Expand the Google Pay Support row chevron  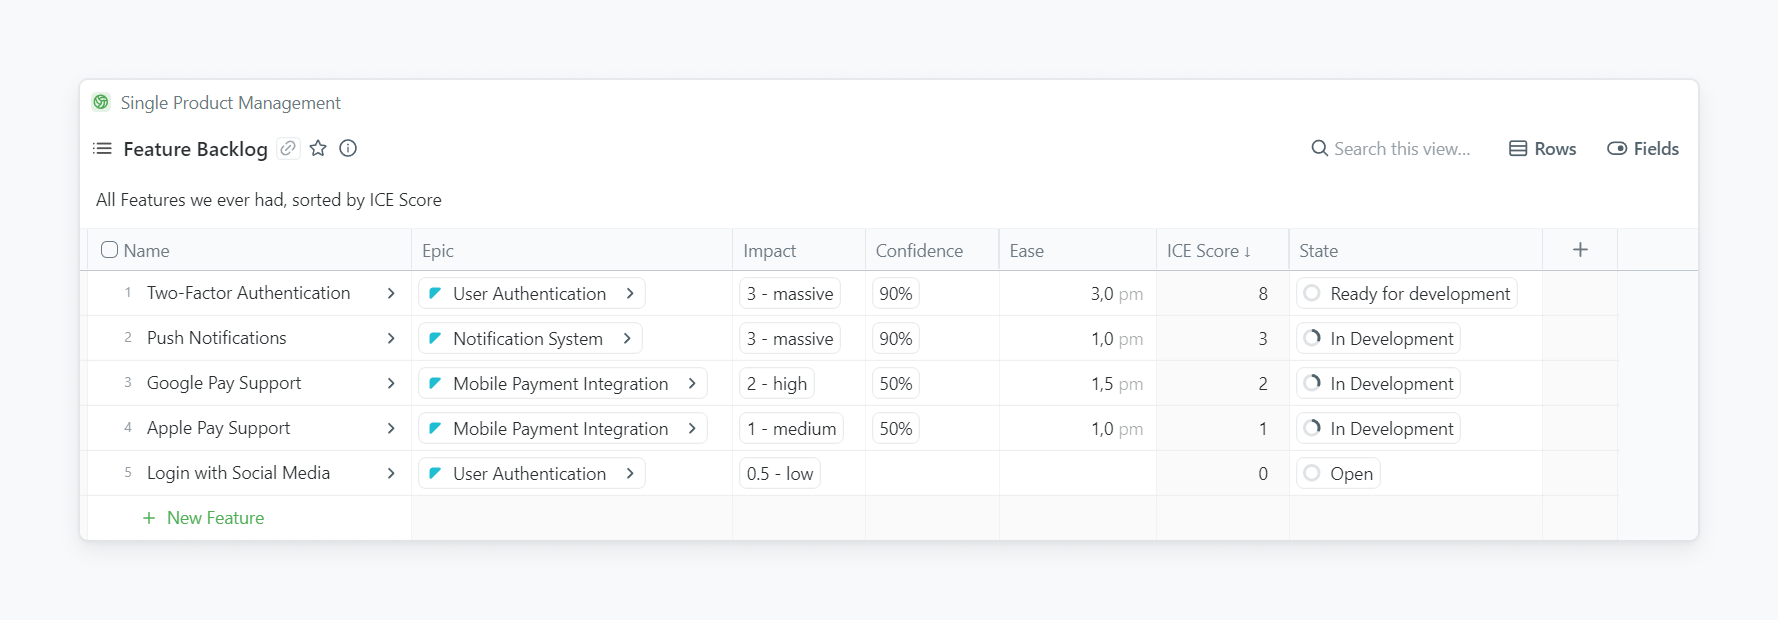tap(391, 383)
